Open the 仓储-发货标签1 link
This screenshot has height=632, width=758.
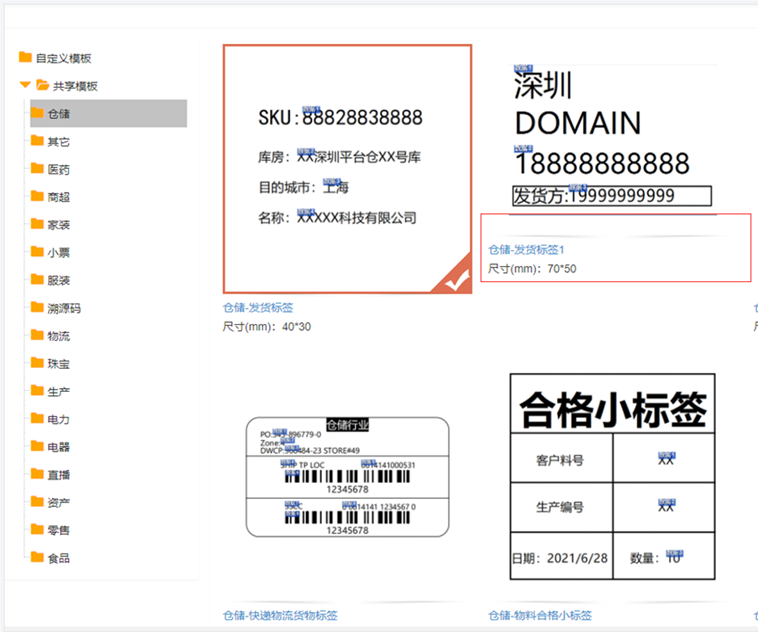pyautogui.click(x=527, y=249)
